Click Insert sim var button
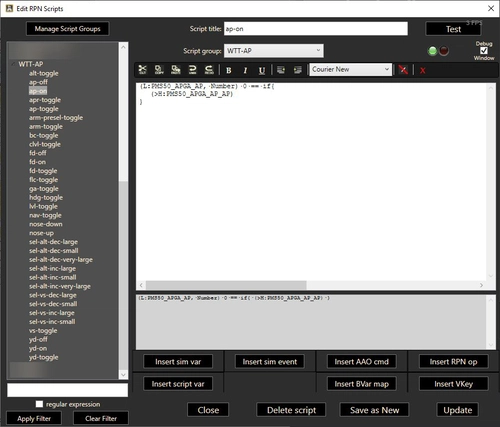This screenshot has height=427, width=500. 178,362
